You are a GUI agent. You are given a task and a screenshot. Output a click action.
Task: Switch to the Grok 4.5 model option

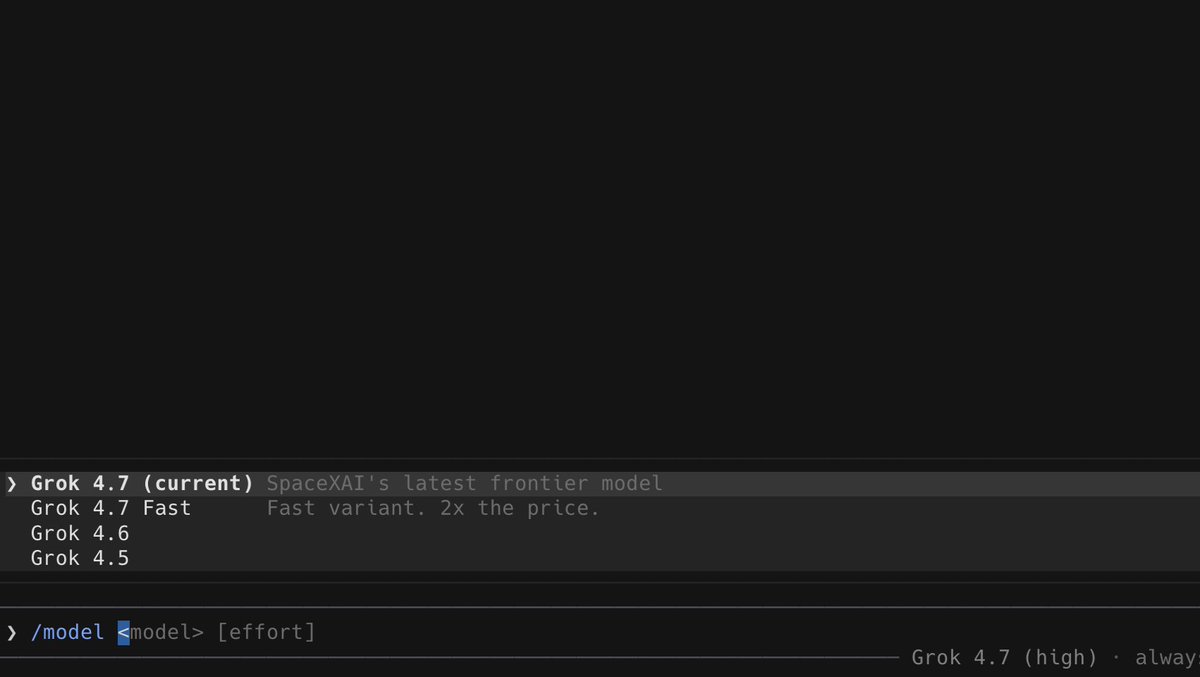(600, 558)
